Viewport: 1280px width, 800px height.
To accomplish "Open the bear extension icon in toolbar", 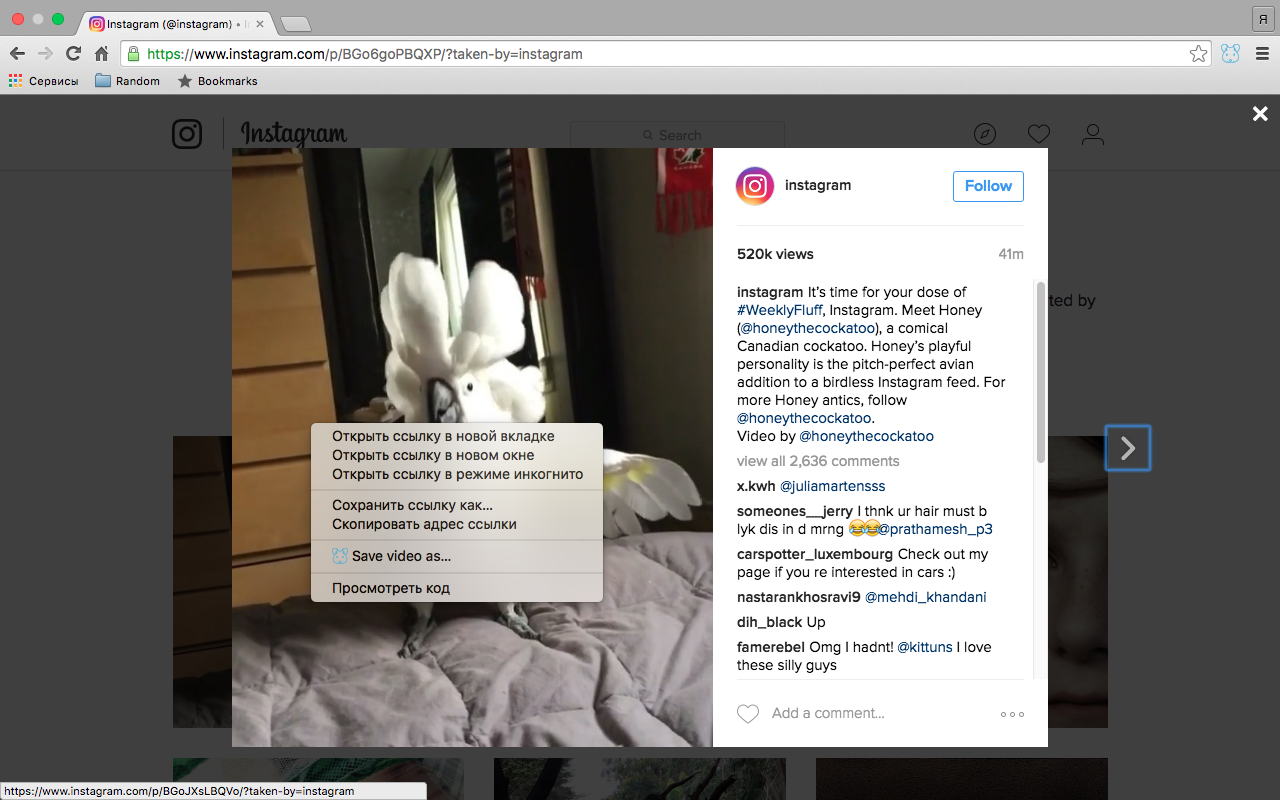I will pyautogui.click(x=1230, y=54).
